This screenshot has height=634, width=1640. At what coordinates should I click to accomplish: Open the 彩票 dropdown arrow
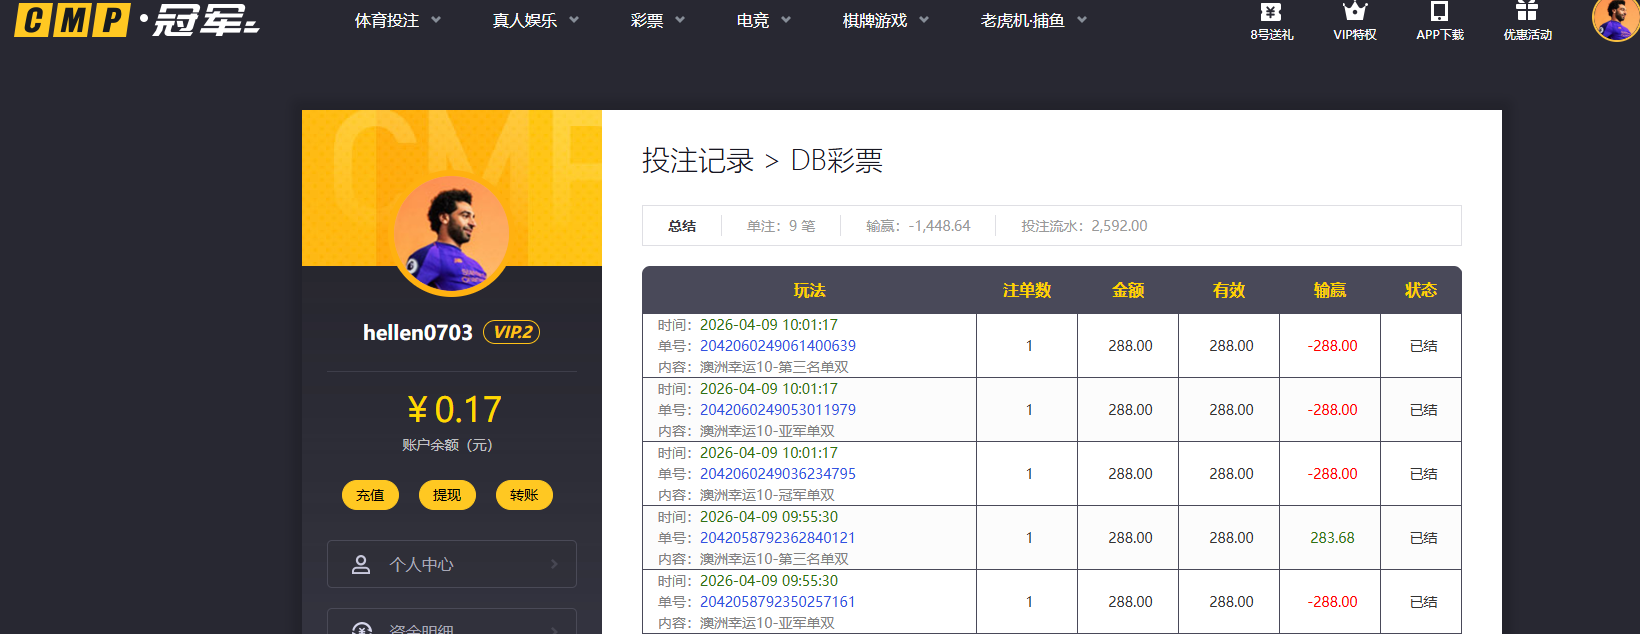click(x=680, y=20)
